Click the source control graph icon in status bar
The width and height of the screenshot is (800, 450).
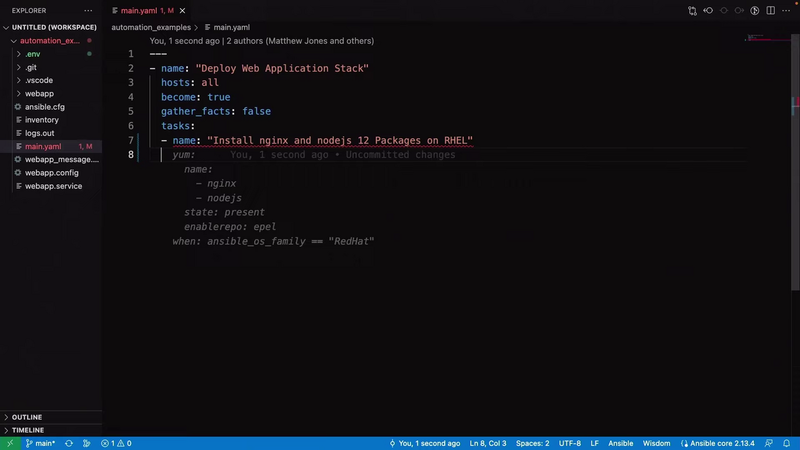(x=86, y=443)
